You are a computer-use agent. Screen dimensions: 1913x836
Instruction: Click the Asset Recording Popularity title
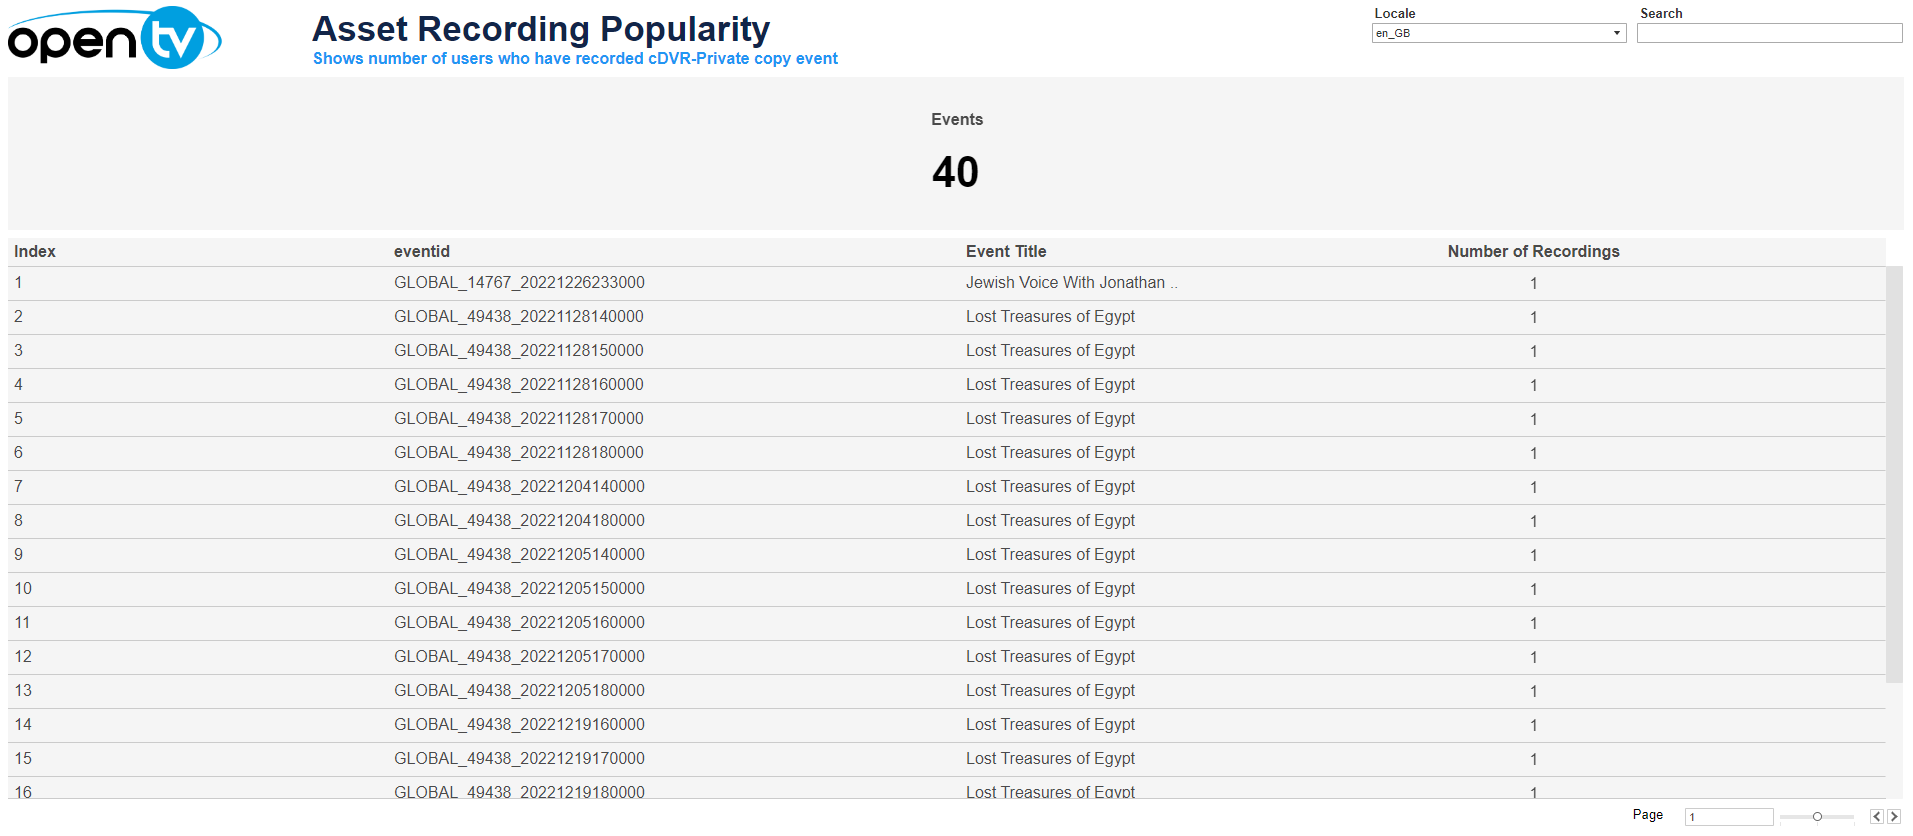541,29
